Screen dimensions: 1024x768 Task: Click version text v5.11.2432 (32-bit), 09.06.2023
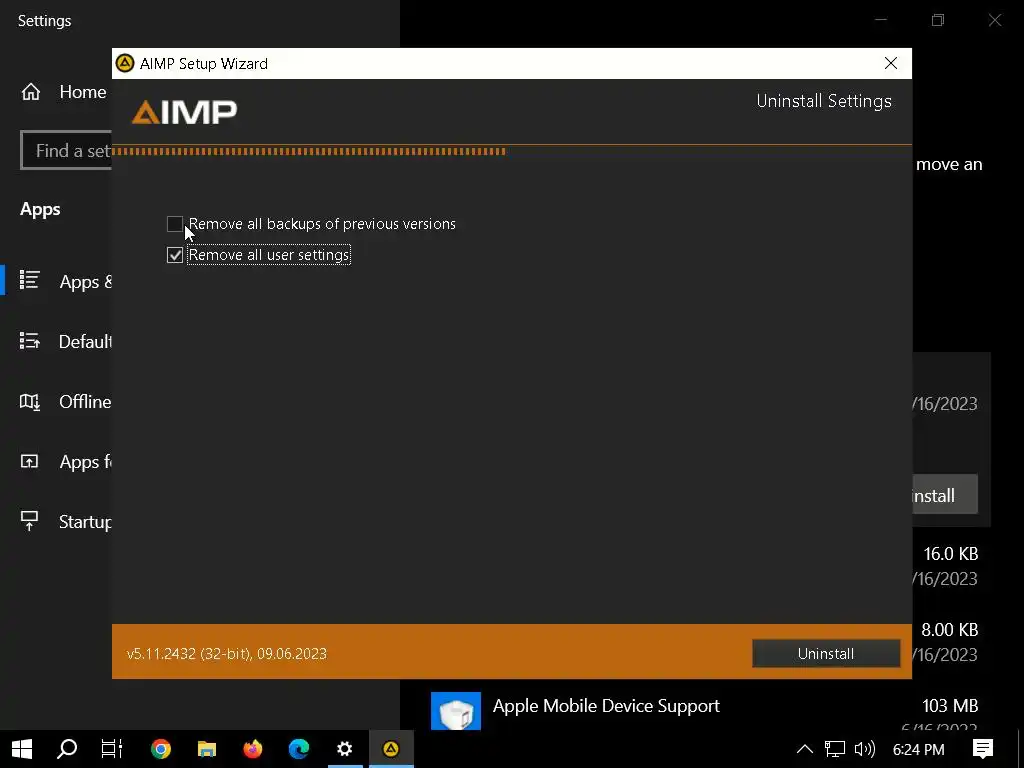pyautogui.click(x=227, y=654)
